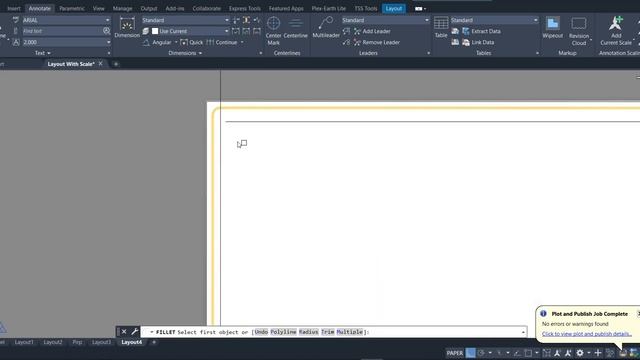
Task: Click the white Use Current color swatch
Action: (x=155, y=31)
